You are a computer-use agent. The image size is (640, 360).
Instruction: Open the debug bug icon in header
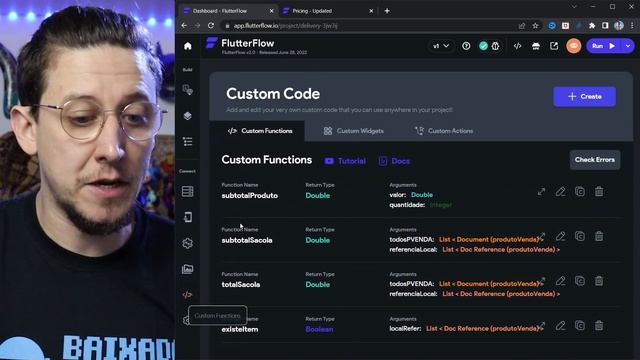pos(496,46)
